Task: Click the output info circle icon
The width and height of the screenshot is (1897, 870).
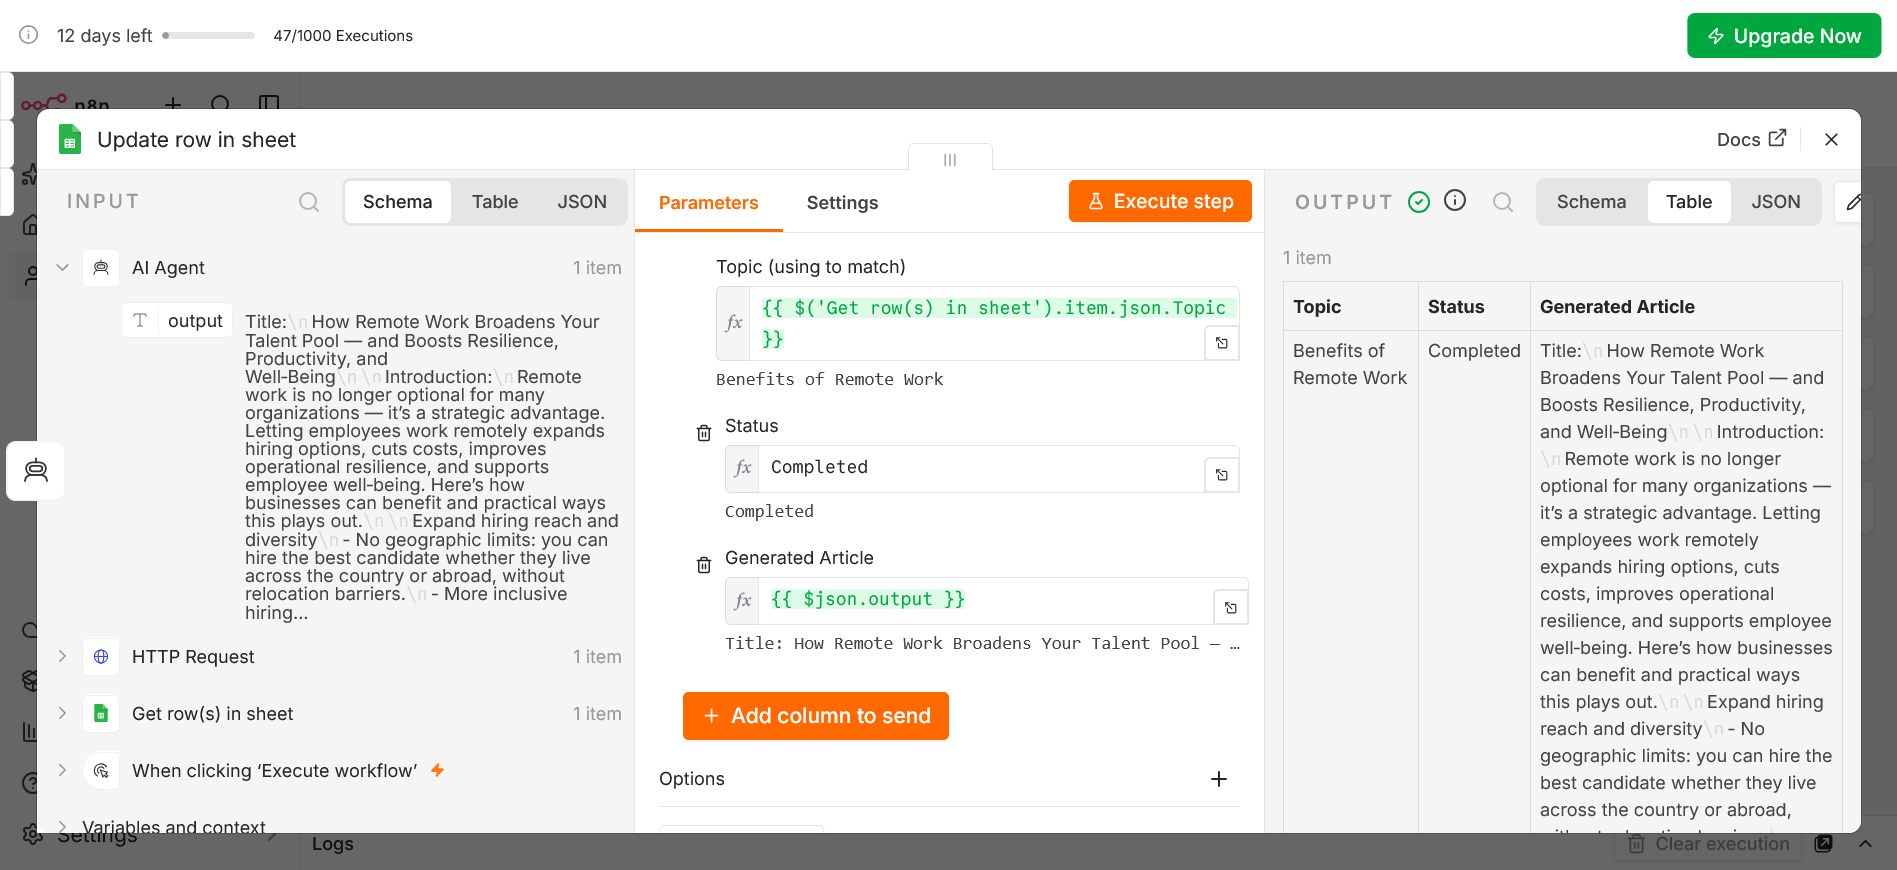Action: pyautogui.click(x=1455, y=201)
